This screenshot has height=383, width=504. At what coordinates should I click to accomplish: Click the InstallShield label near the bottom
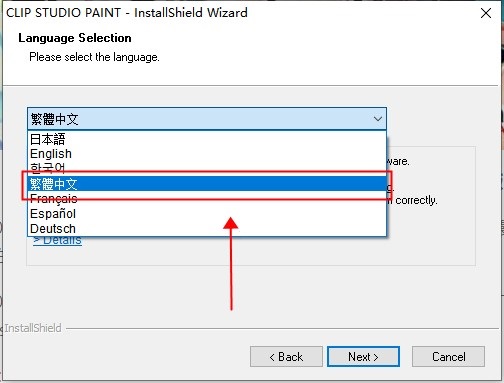(x=33, y=328)
